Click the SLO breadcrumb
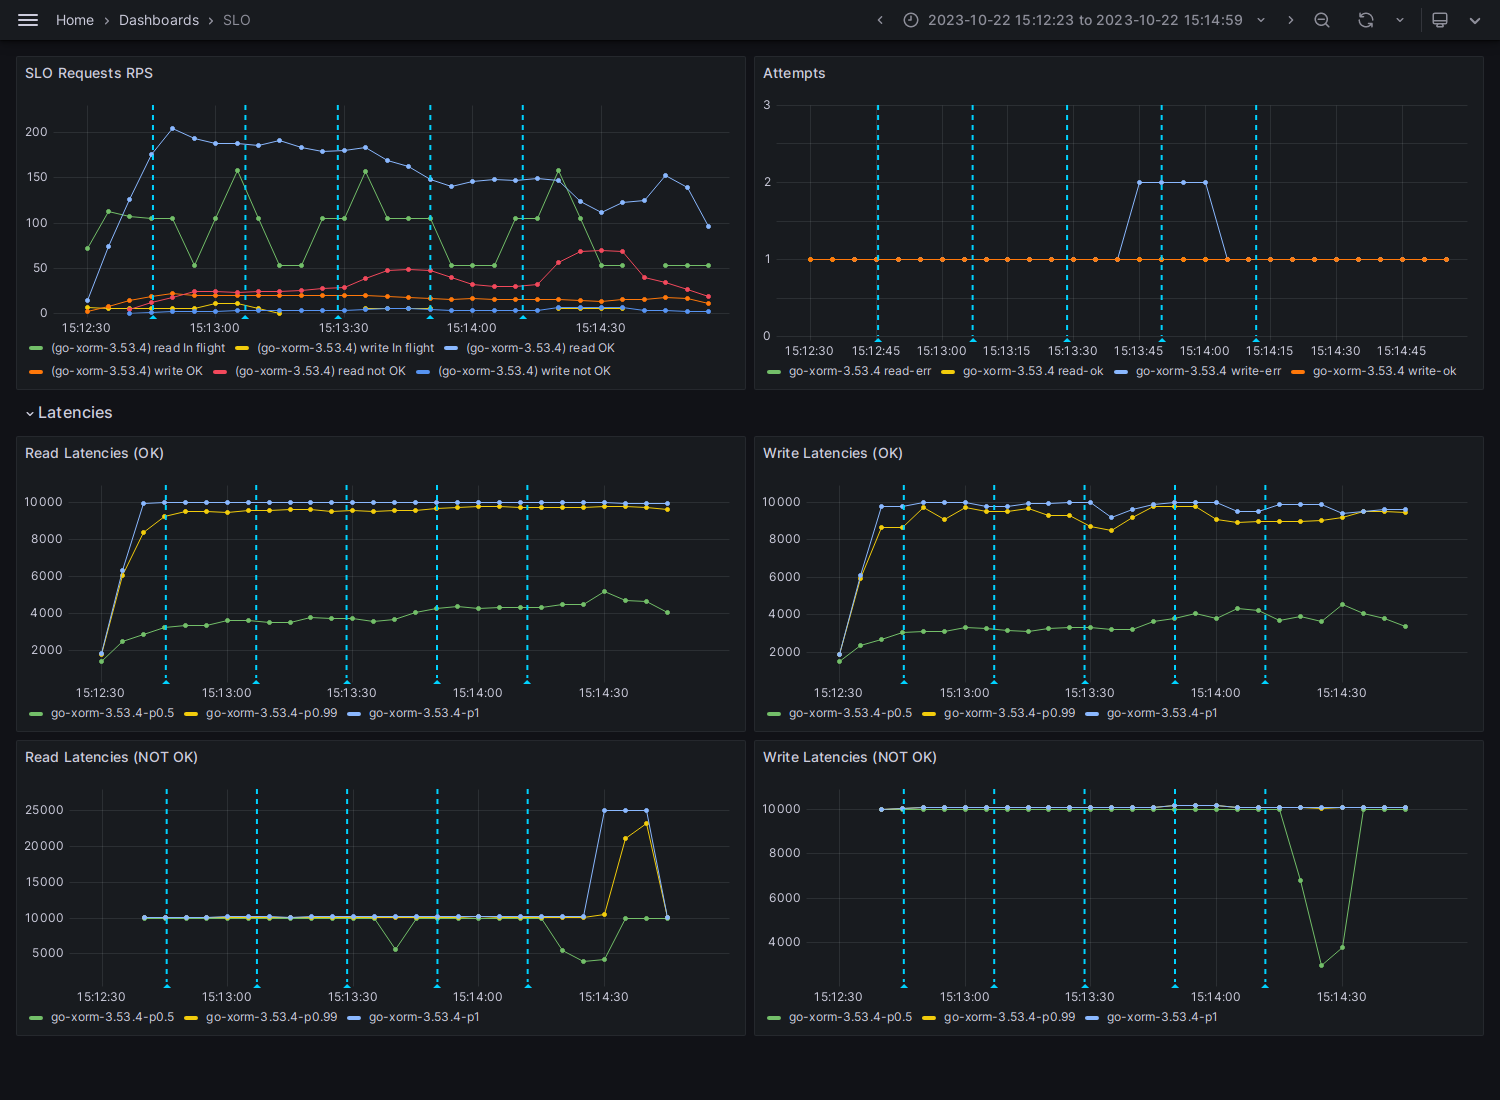The width and height of the screenshot is (1500, 1100). pyautogui.click(x=237, y=20)
